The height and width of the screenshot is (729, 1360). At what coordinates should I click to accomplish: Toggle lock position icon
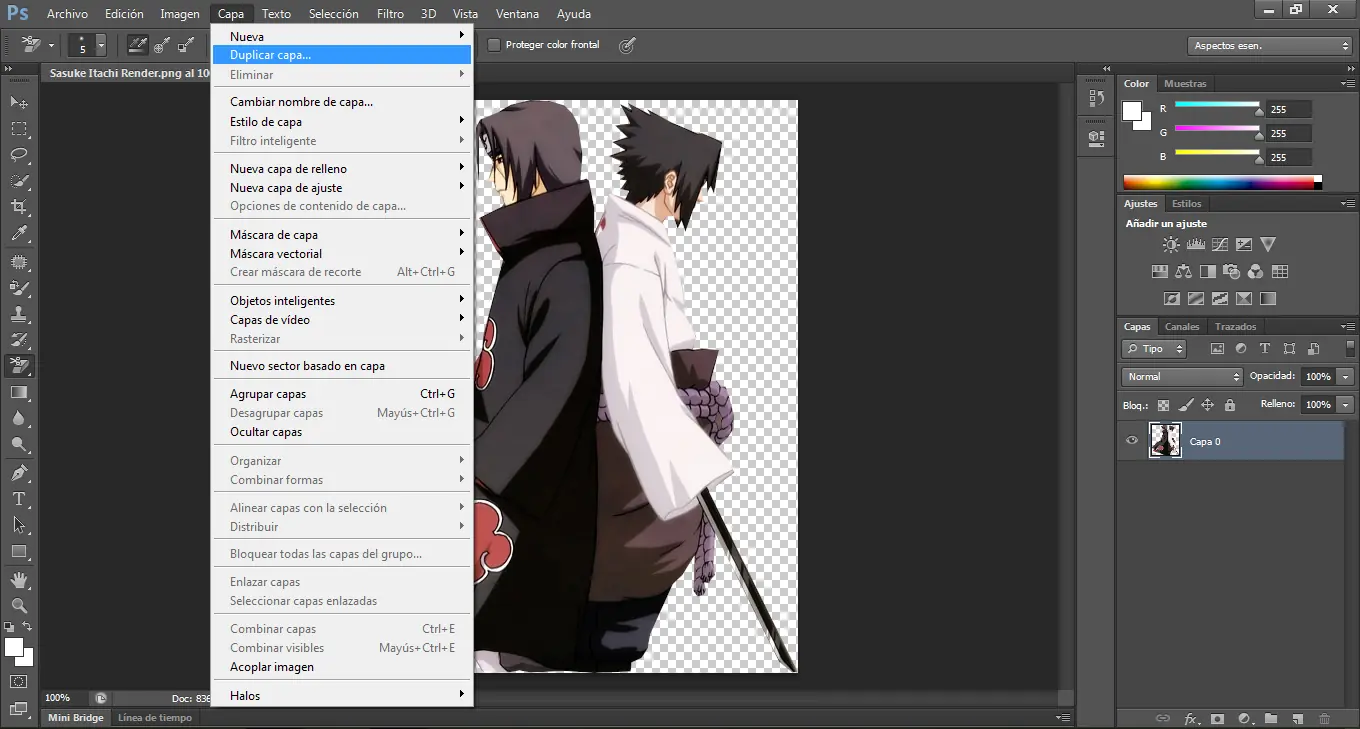(x=1207, y=405)
